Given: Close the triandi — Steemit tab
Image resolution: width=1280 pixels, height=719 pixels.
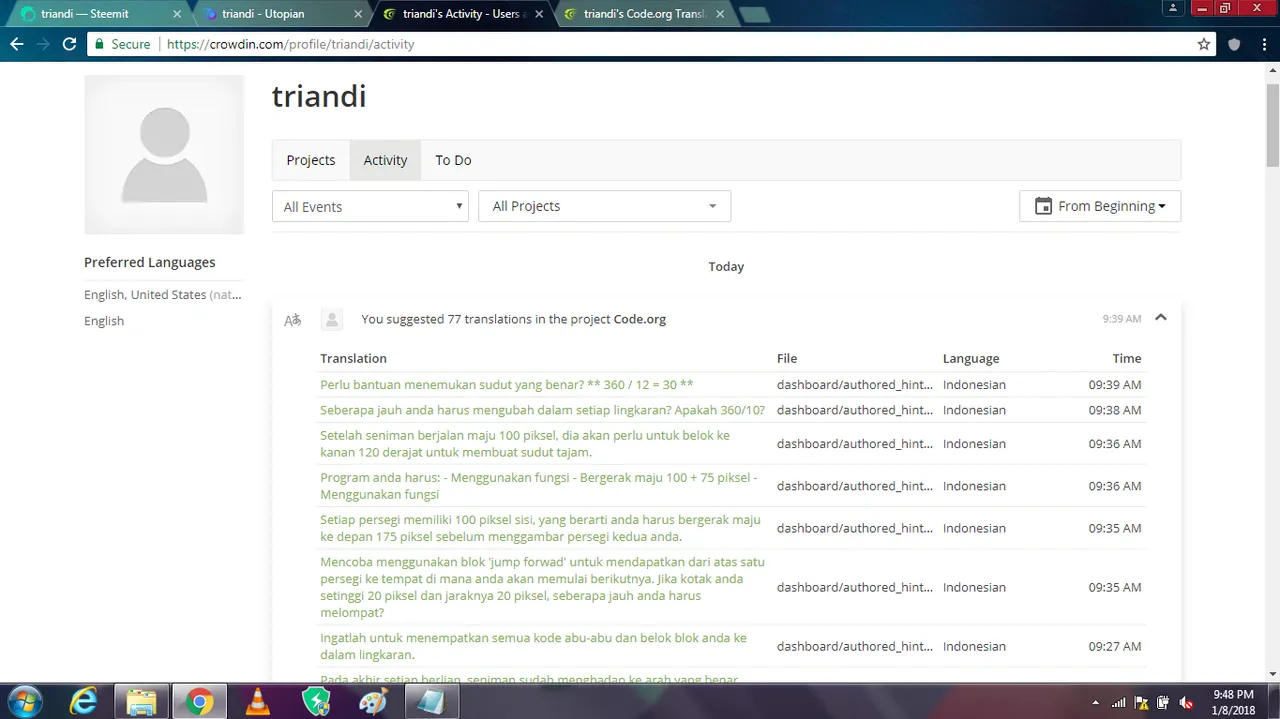Looking at the screenshot, I should (176, 15).
